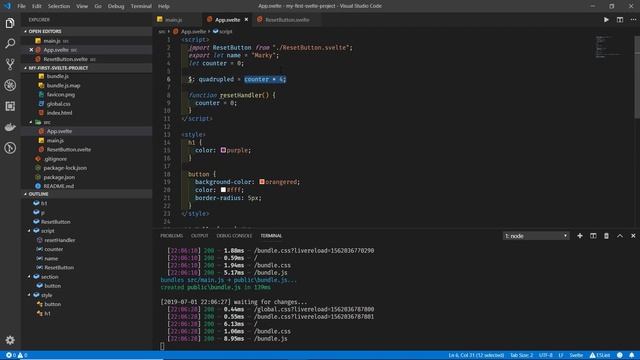The height and width of the screenshot is (360, 640).
Task: Select resetHandler in the Outline
Action: 60,240
